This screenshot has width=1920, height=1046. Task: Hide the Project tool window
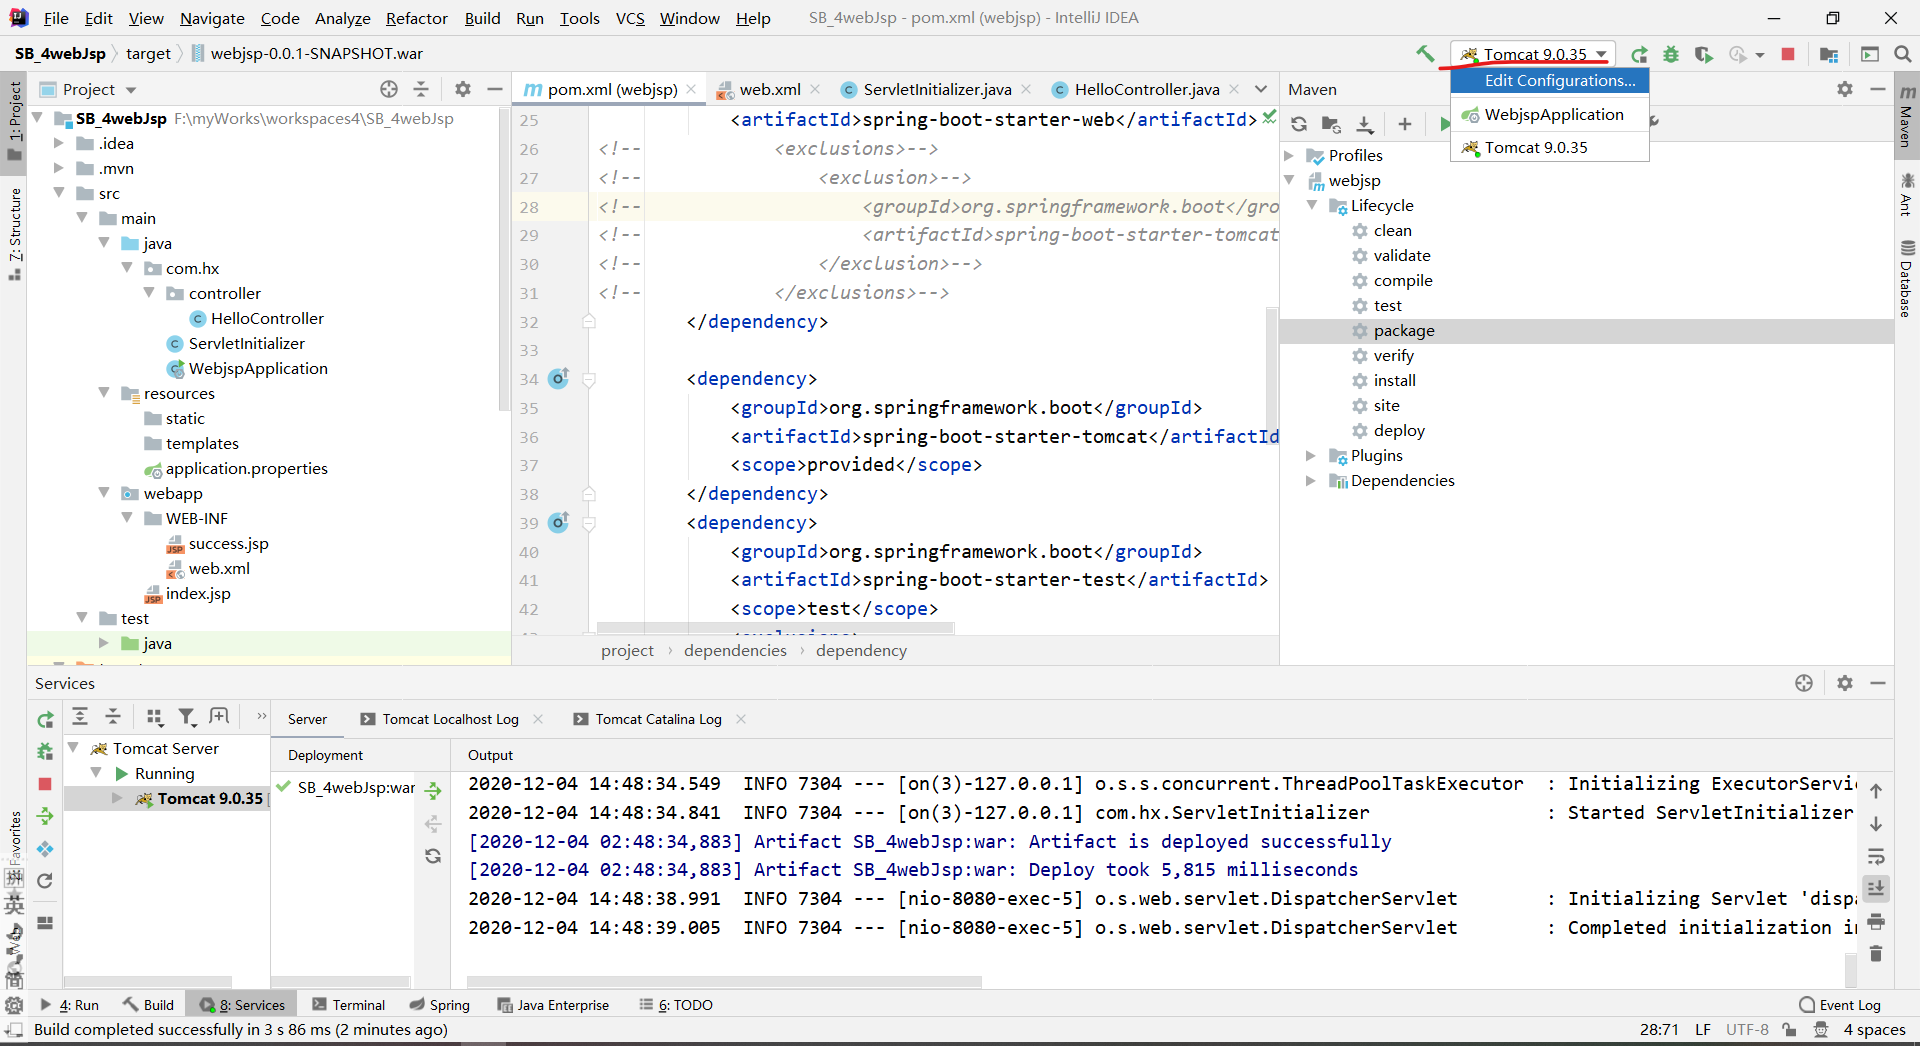[x=494, y=89]
